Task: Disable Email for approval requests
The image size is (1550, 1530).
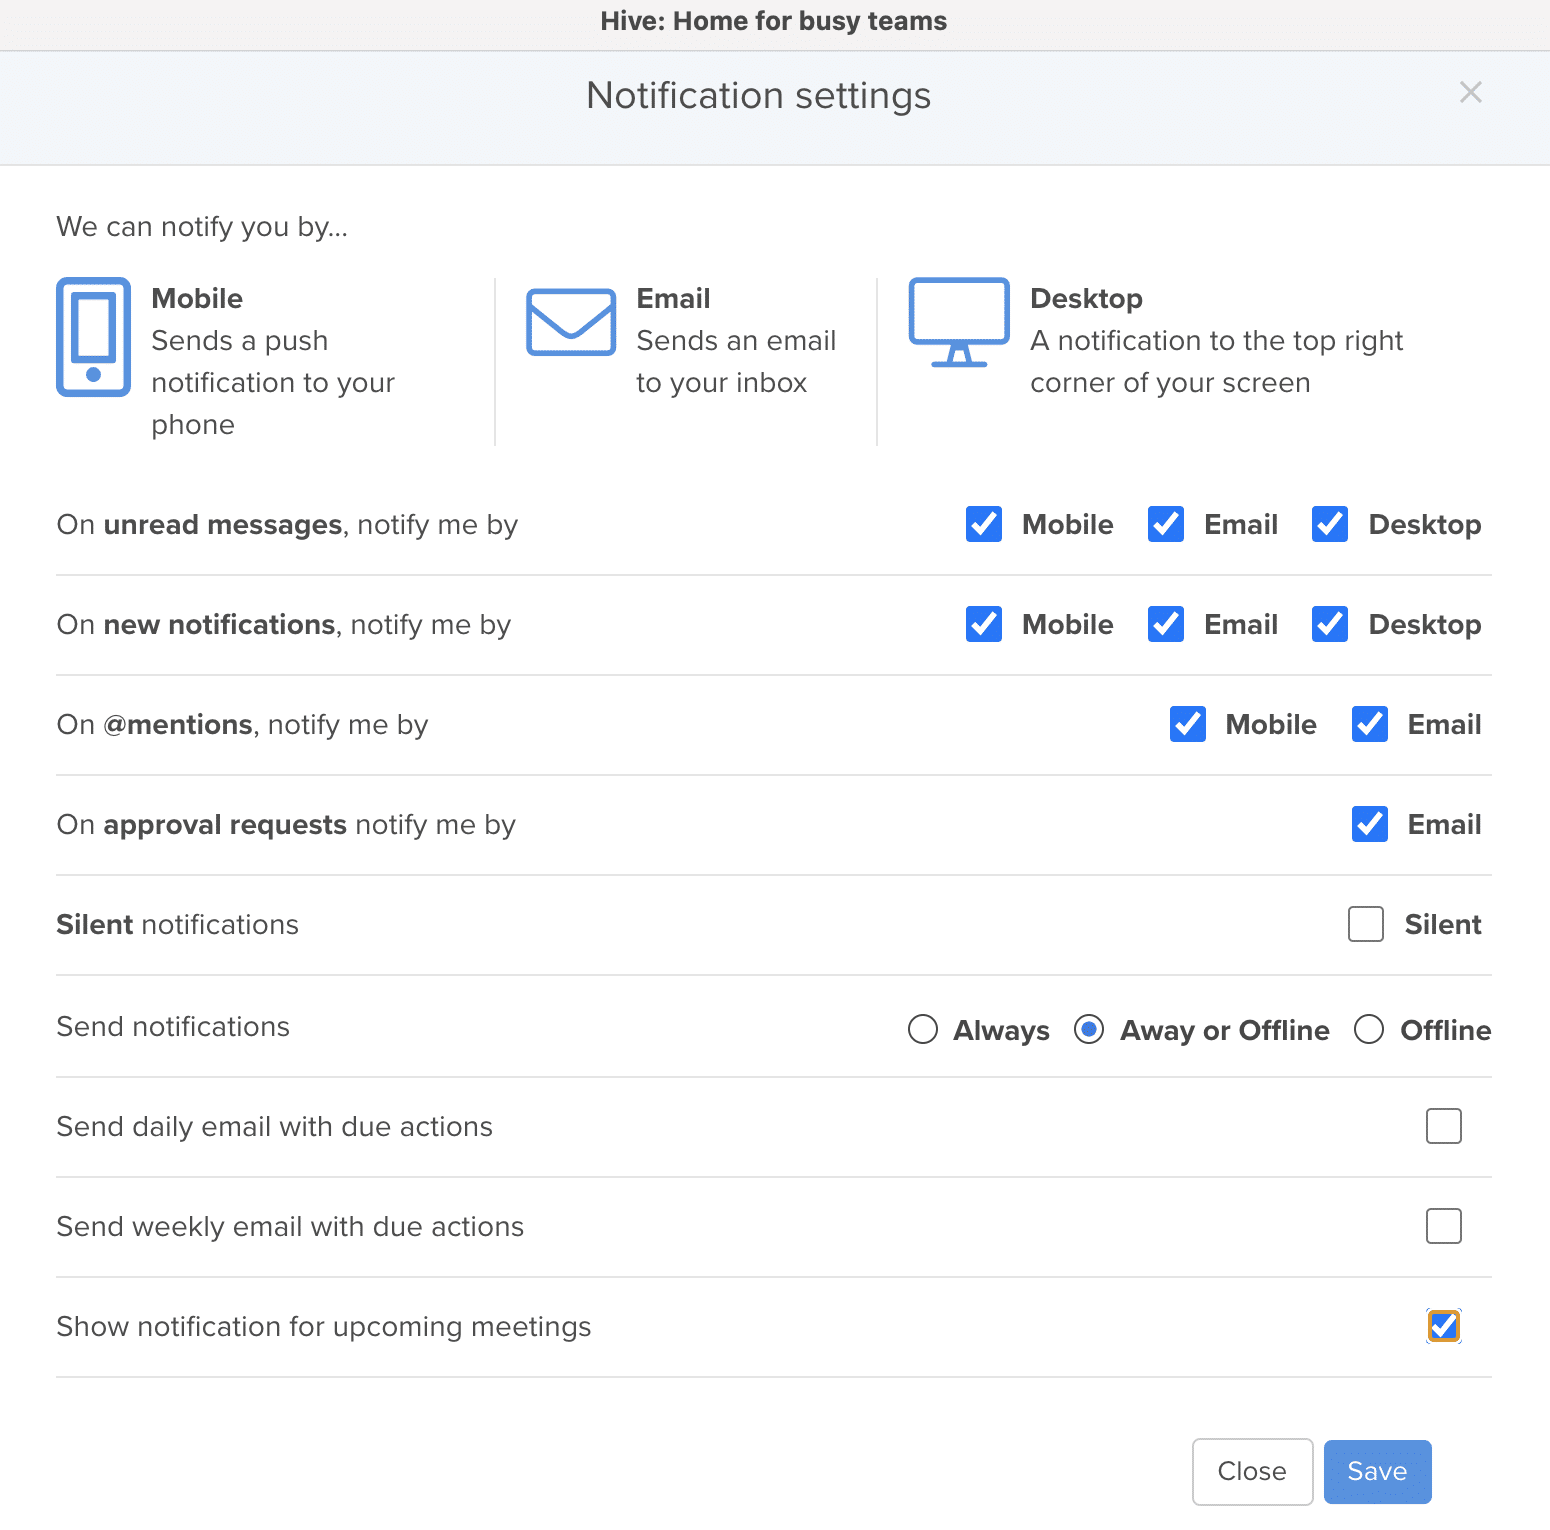Action: point(1368,825)
